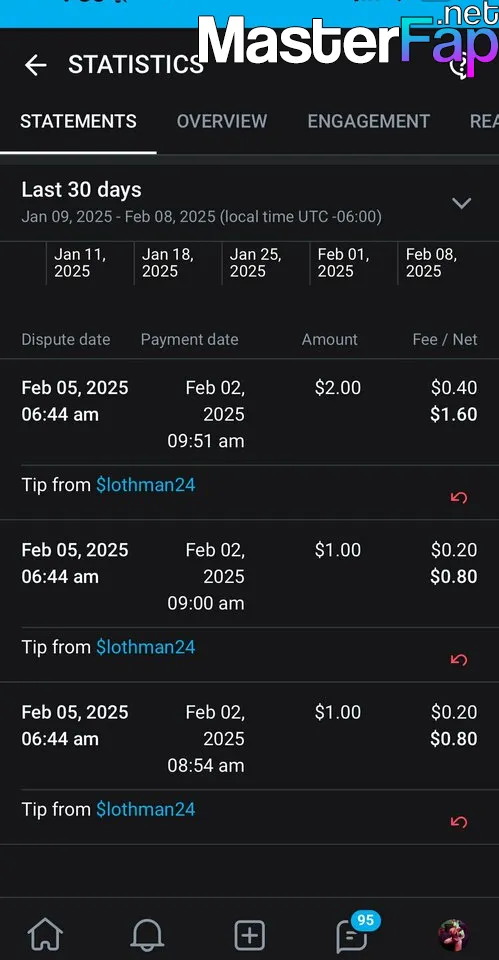This screenshot has height=960, width=499.
Task: Tap red undo icon on 08:54 am tip
Action: (x=459, y=822)
